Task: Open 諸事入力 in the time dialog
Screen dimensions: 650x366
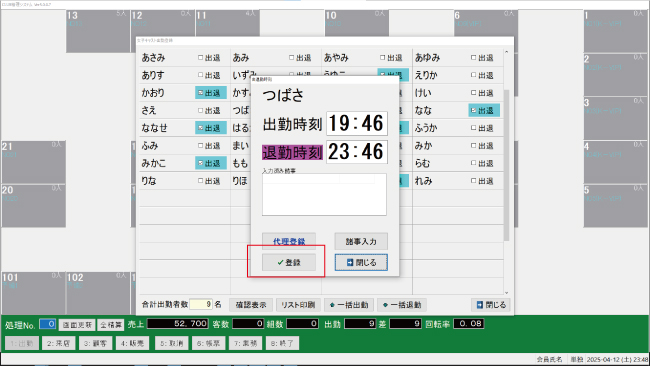Action: point(361,241)
